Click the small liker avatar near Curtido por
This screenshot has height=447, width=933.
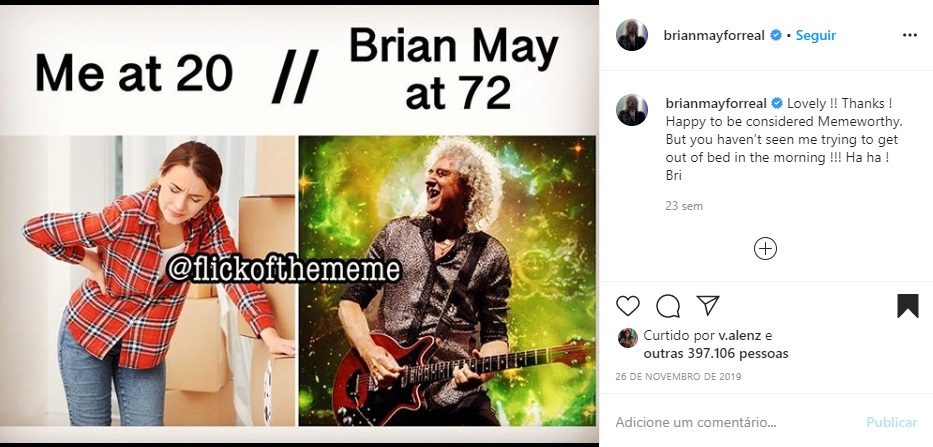(x=628, y=337)
